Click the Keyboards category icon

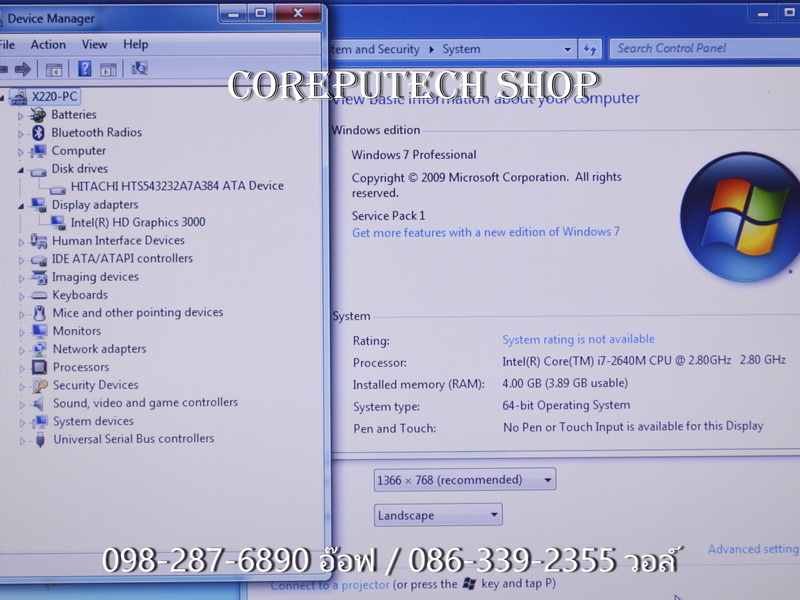click(x=39, y=295)
